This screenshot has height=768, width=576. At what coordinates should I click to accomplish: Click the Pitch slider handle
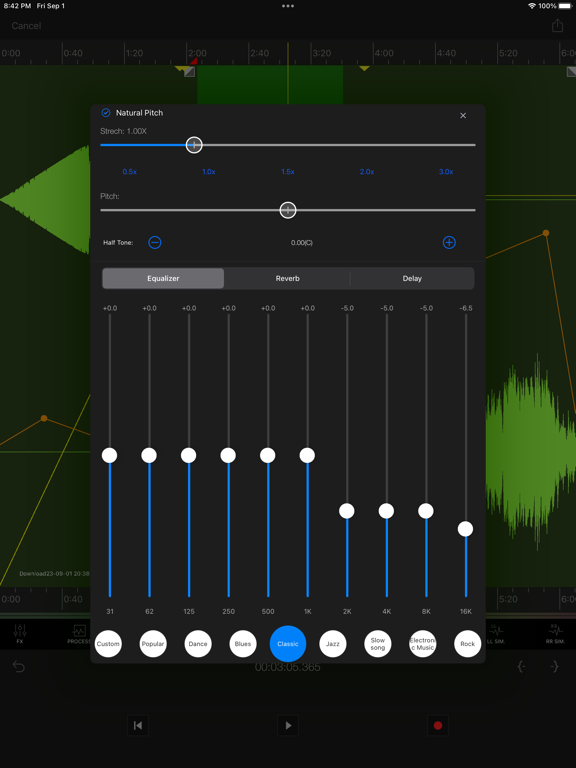[x=288, y=210]
